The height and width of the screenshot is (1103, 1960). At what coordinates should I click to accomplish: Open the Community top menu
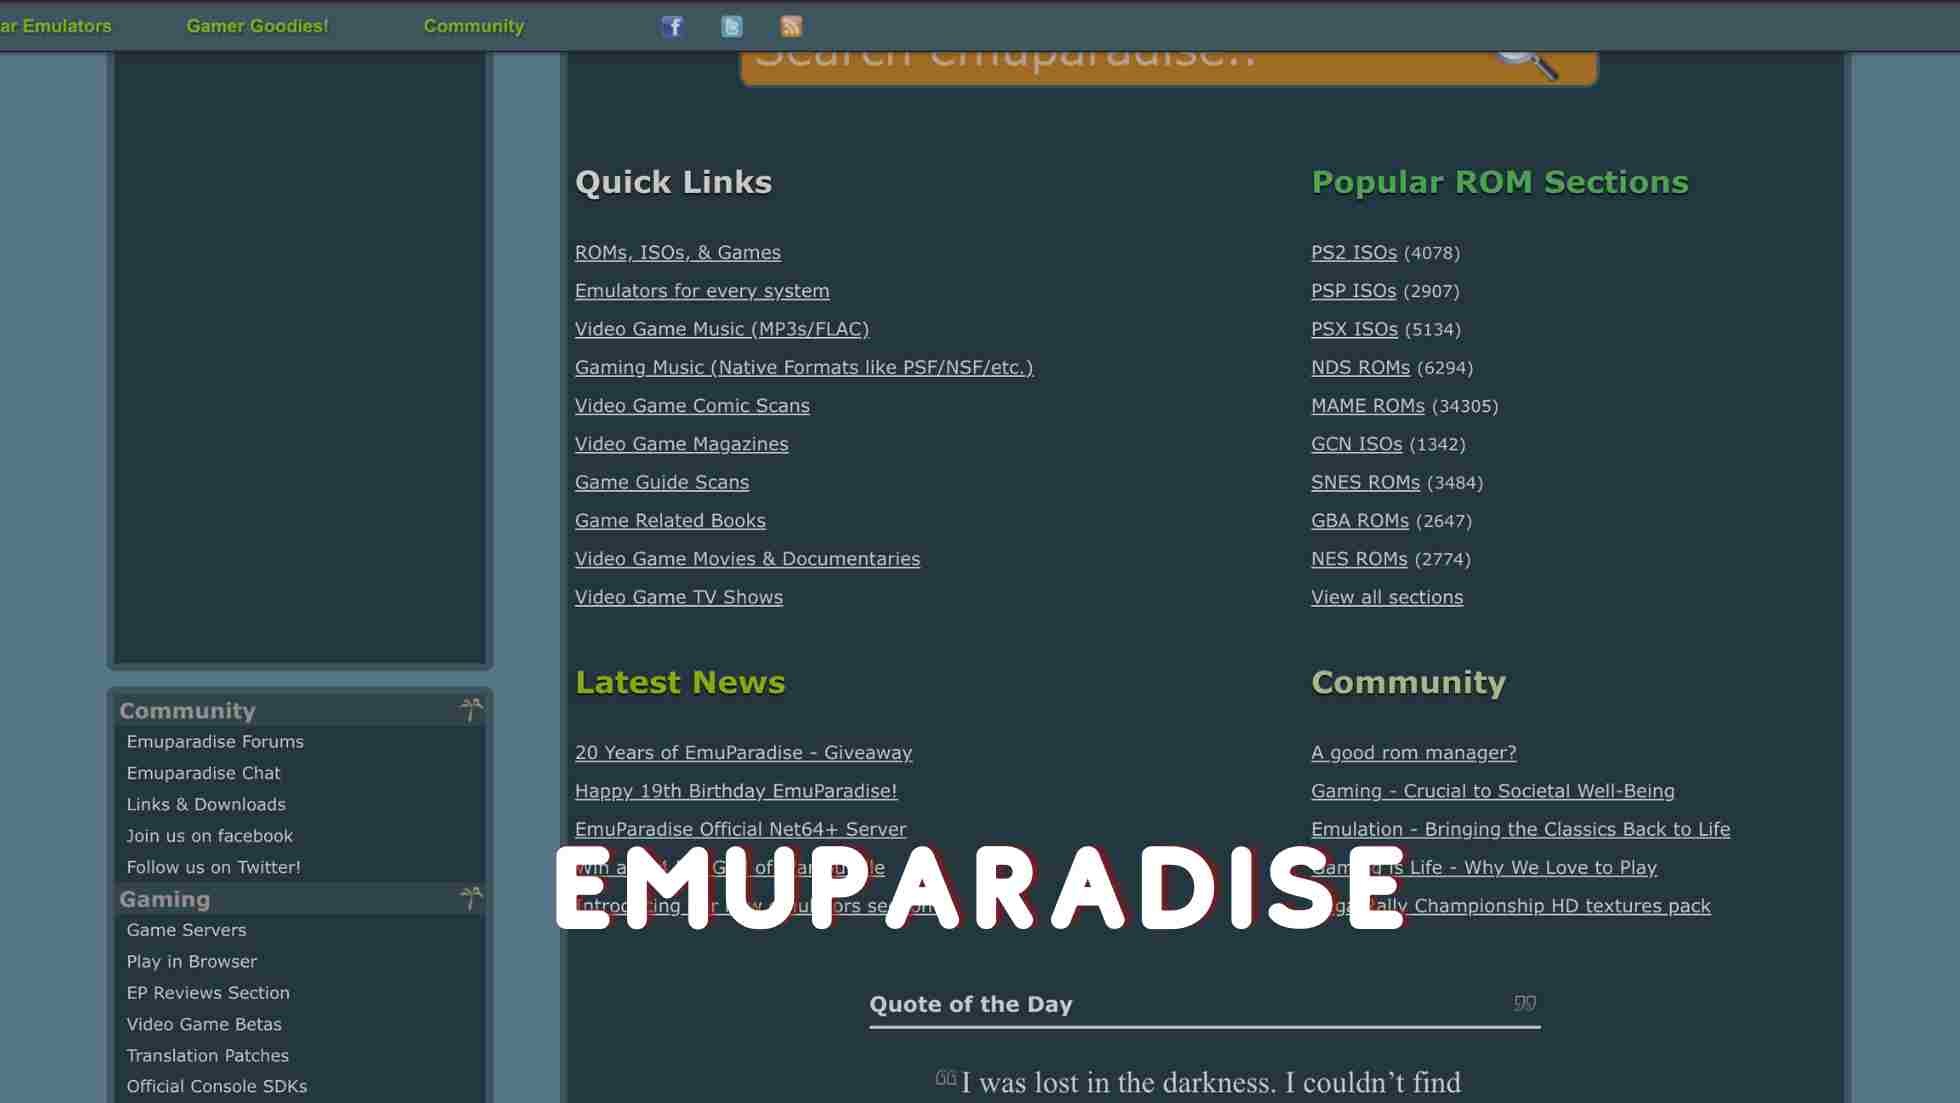click(x=473, y=26)
